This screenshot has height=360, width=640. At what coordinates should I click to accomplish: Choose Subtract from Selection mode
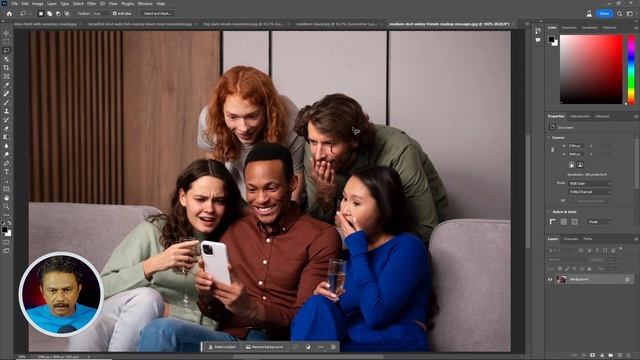(58, 13)
